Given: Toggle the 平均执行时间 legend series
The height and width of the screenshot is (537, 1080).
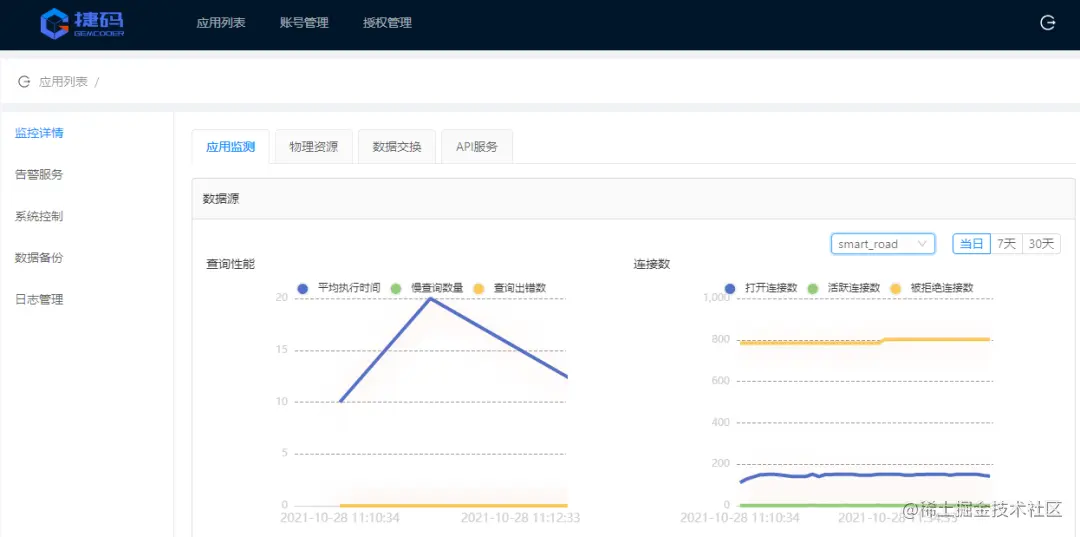Looking at the screenshot, I should (338, 288).
